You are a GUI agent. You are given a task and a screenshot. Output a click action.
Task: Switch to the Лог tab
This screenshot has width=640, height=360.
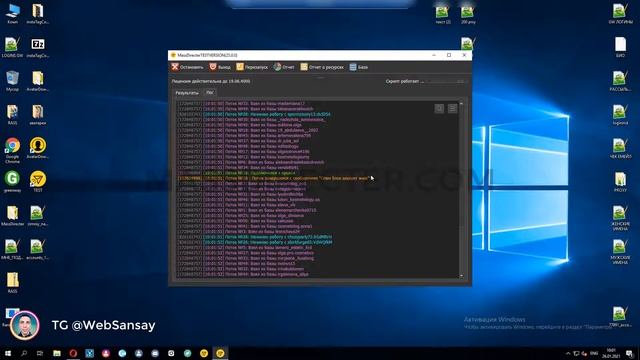(x=209, y=93)
